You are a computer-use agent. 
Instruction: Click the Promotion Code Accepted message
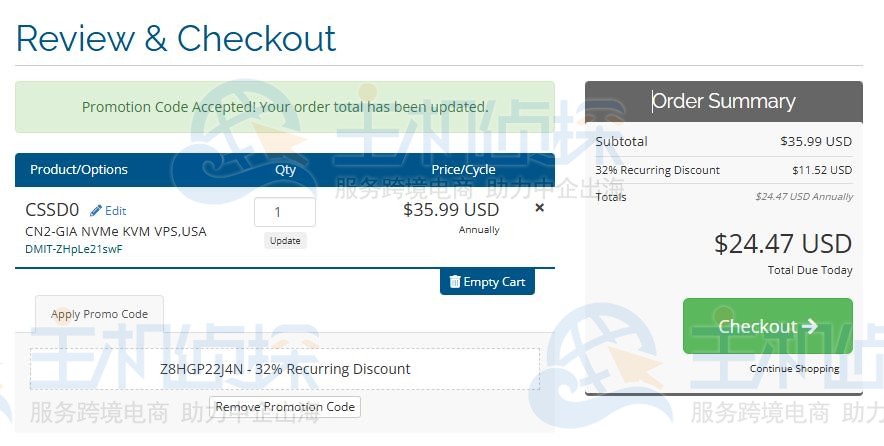(285, 107)
